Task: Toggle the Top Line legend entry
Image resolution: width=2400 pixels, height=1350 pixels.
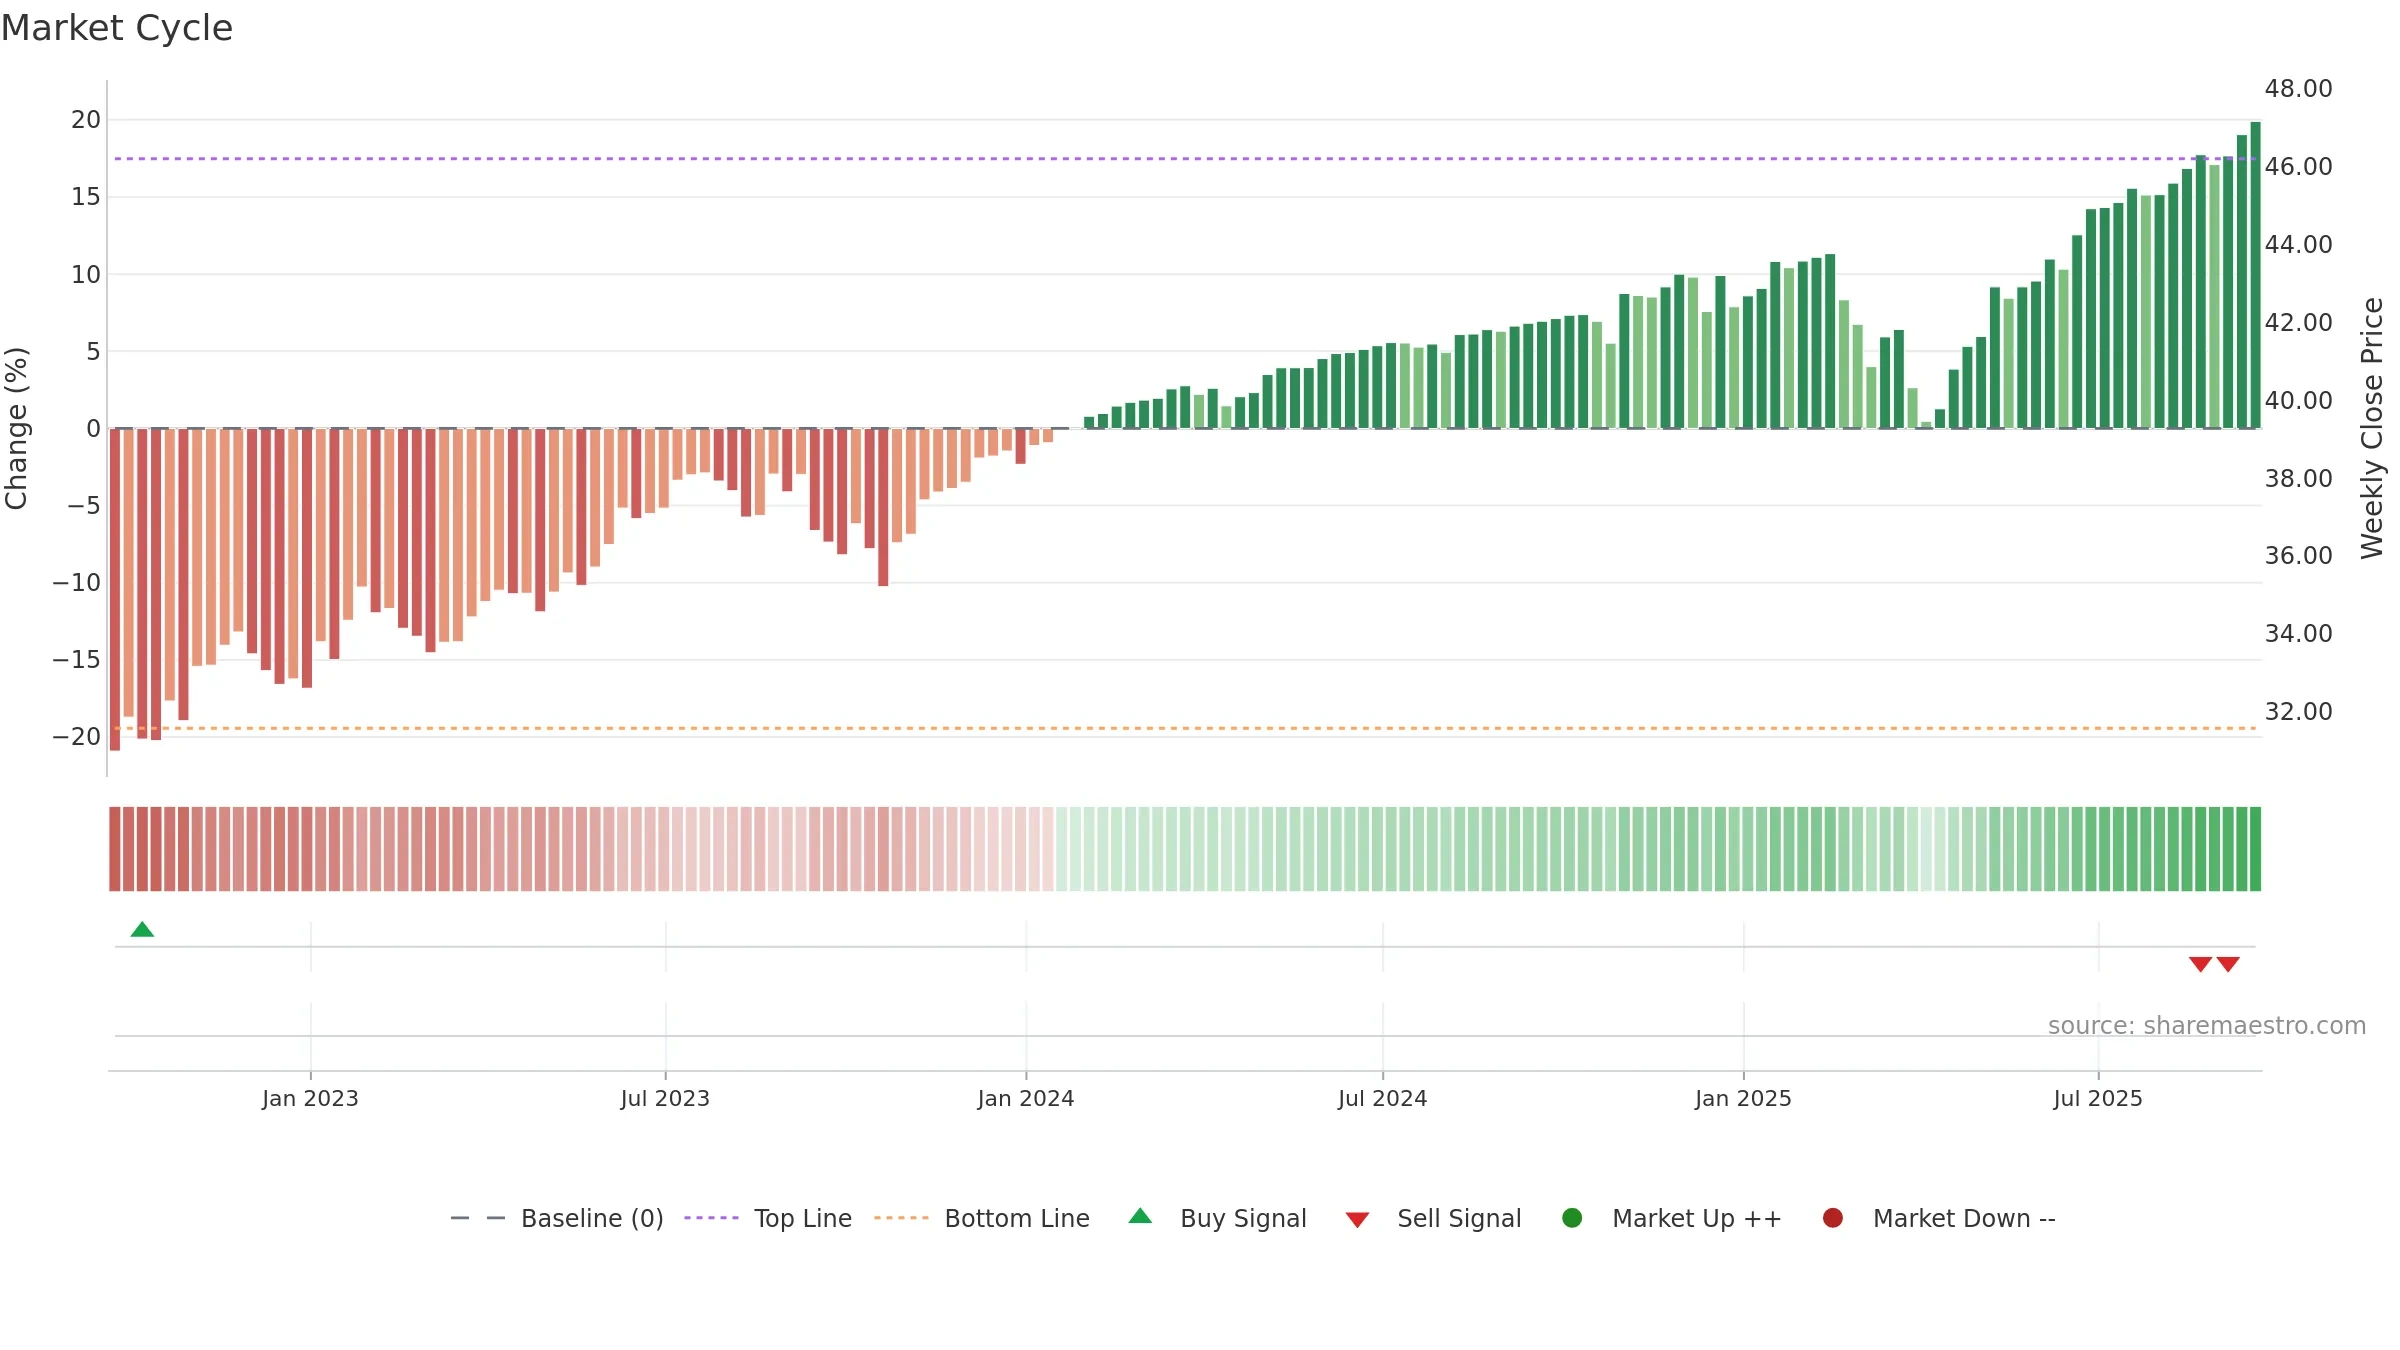Action: [x=768, y=1218]
